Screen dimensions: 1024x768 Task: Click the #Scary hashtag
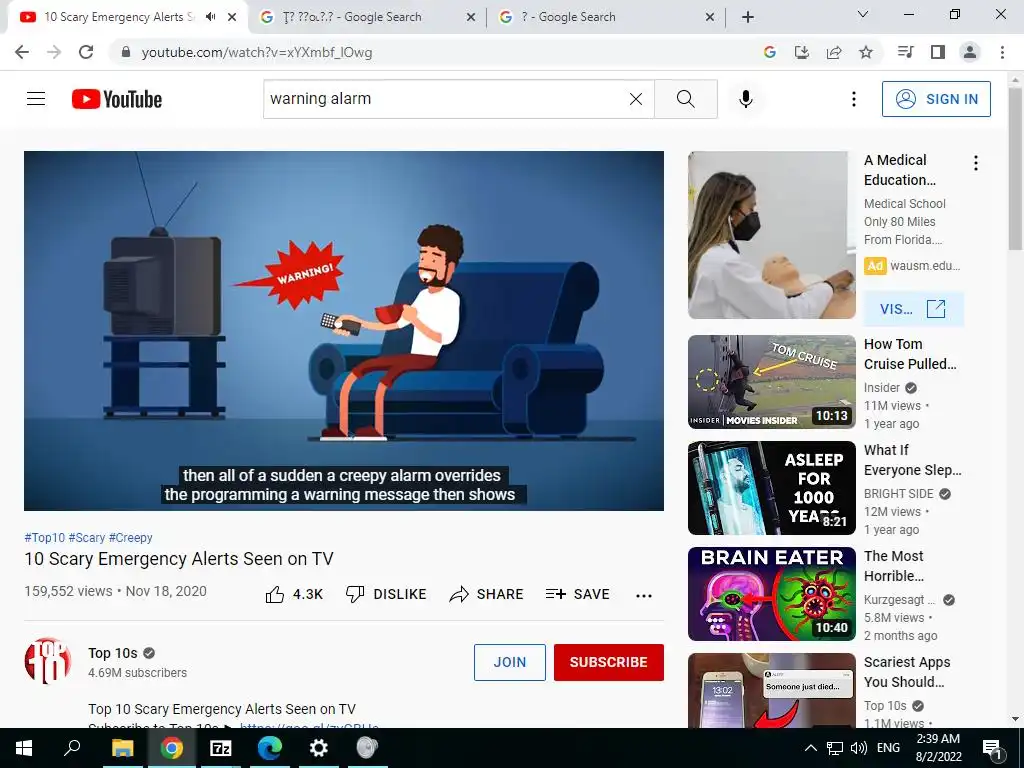87,537
